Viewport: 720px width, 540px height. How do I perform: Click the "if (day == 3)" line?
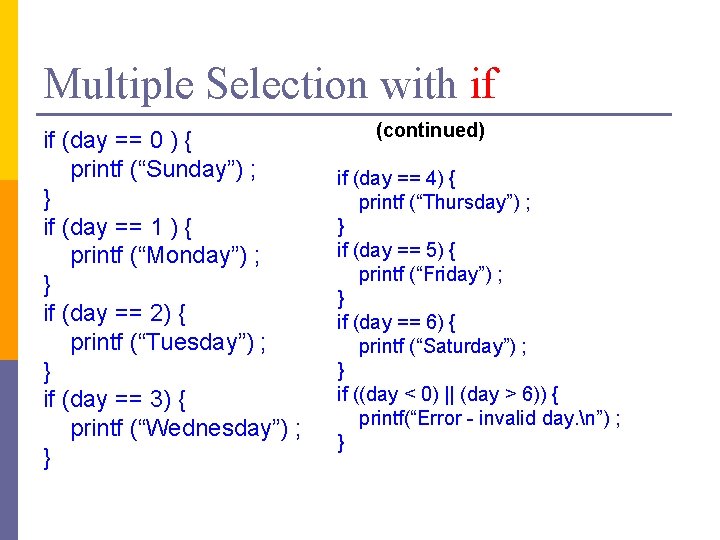[115, 399]
